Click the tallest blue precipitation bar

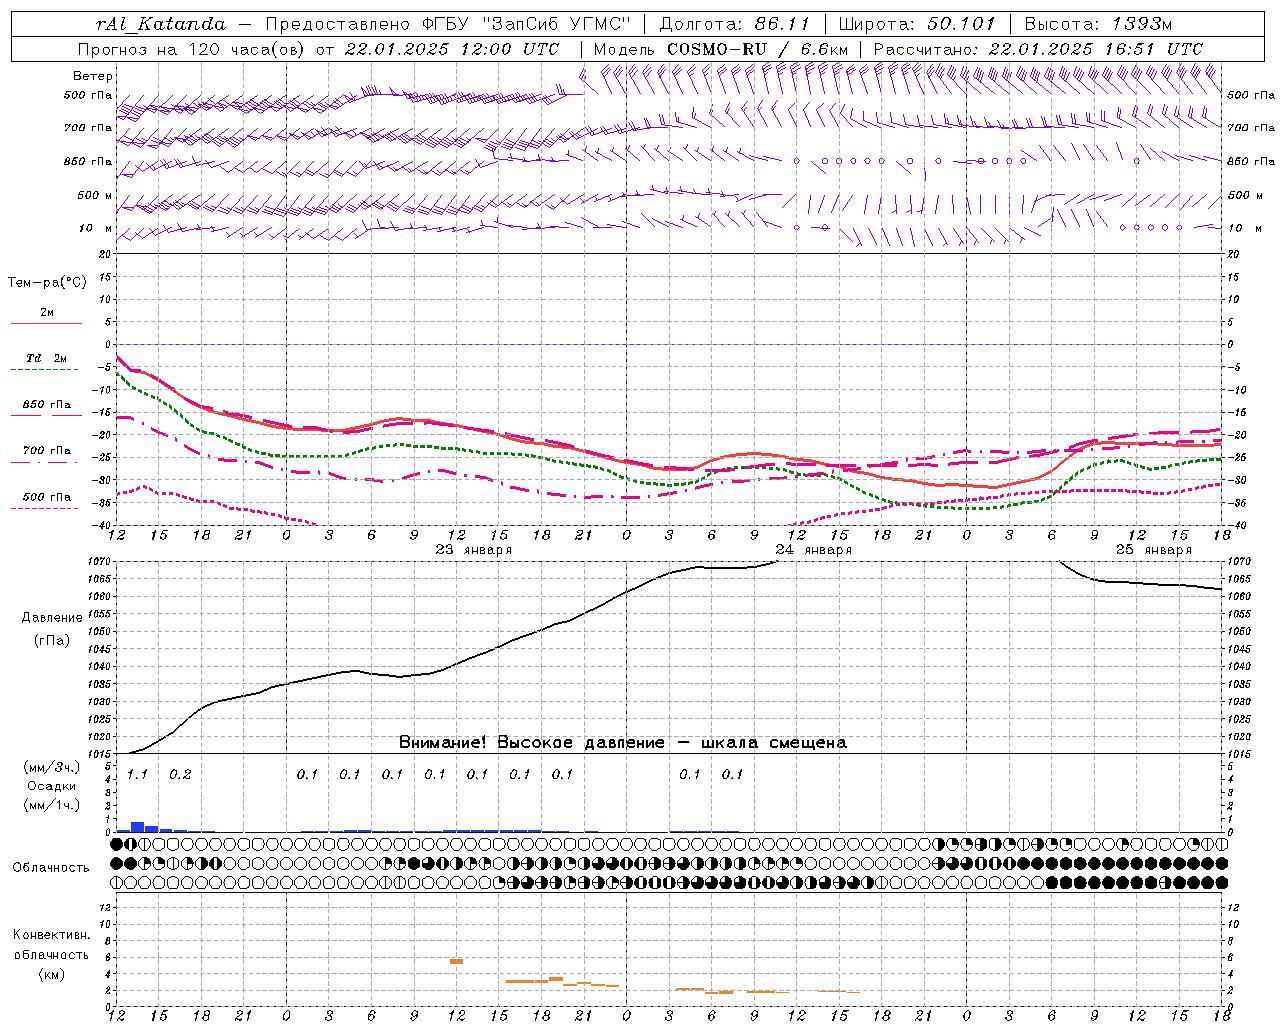[x=138, y=827]
